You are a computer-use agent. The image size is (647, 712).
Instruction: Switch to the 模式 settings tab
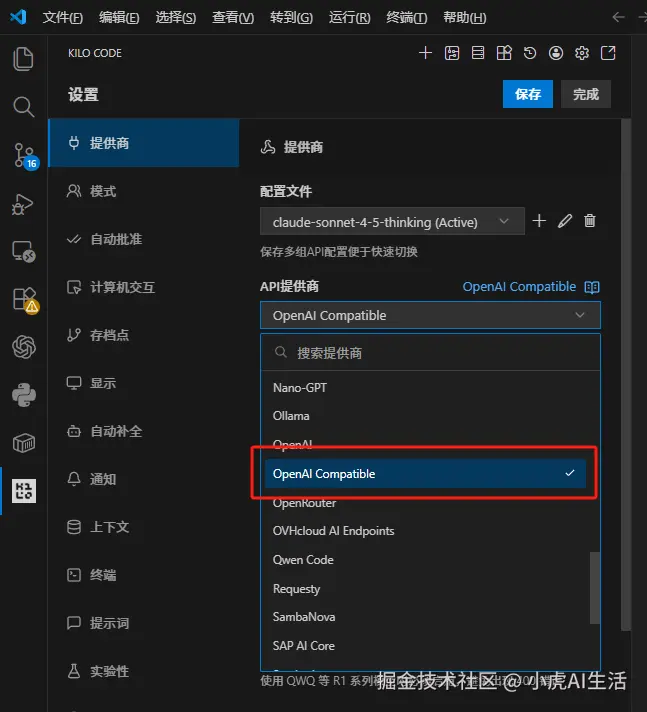pos(143,191)
